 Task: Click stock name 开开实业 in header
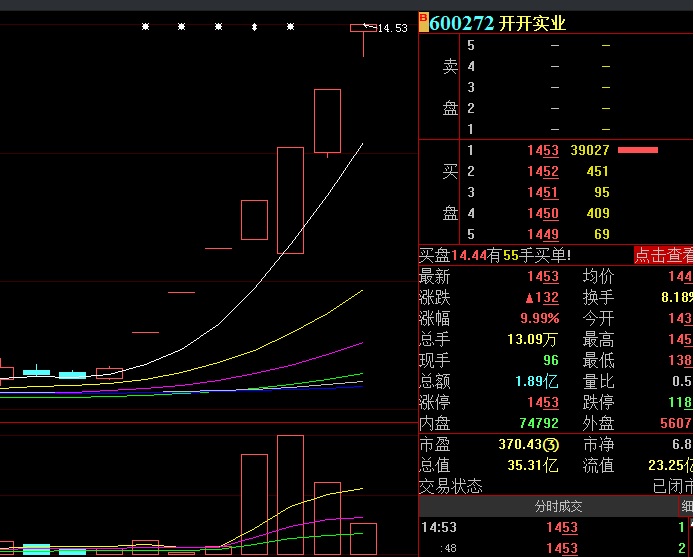[532, 23]
